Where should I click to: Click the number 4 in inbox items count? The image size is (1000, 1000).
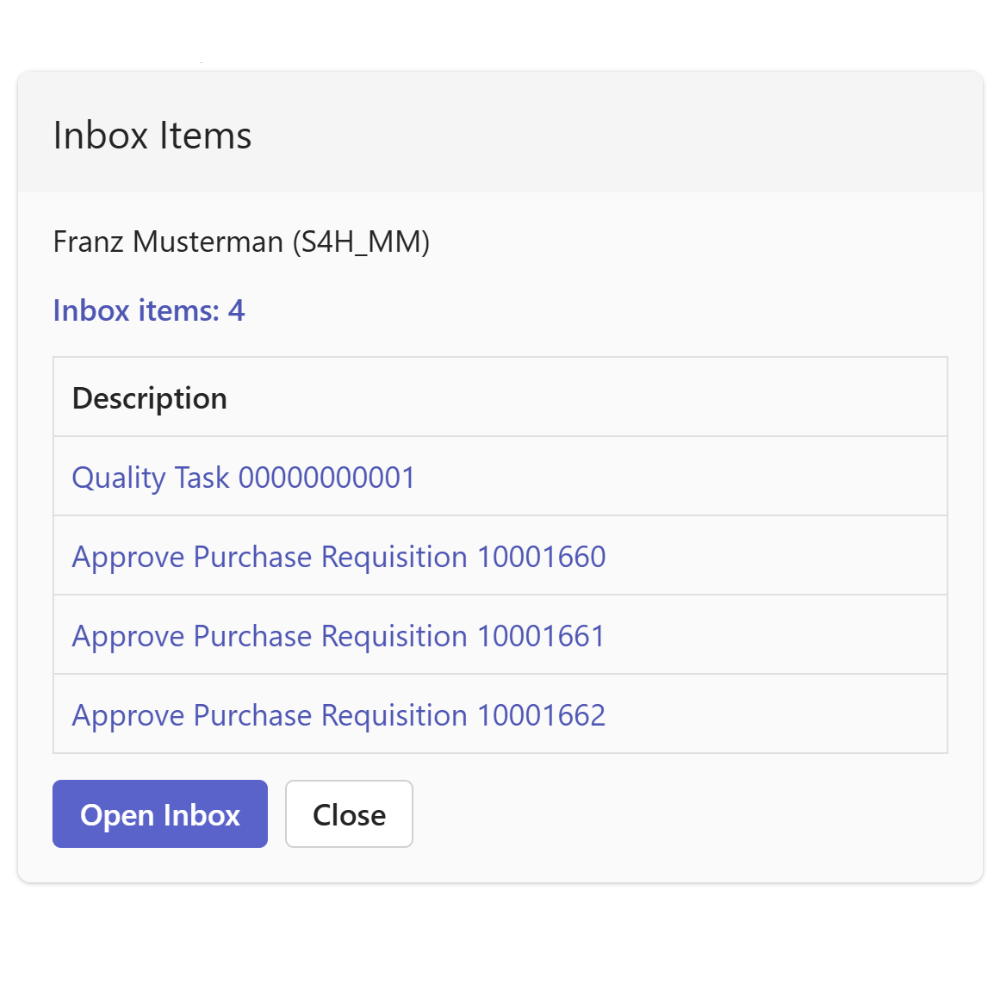[237, 311]
